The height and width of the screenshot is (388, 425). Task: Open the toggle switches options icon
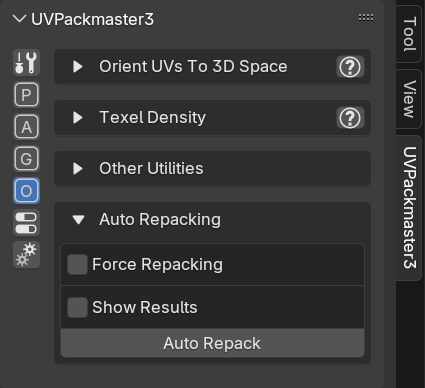point(26,223)
